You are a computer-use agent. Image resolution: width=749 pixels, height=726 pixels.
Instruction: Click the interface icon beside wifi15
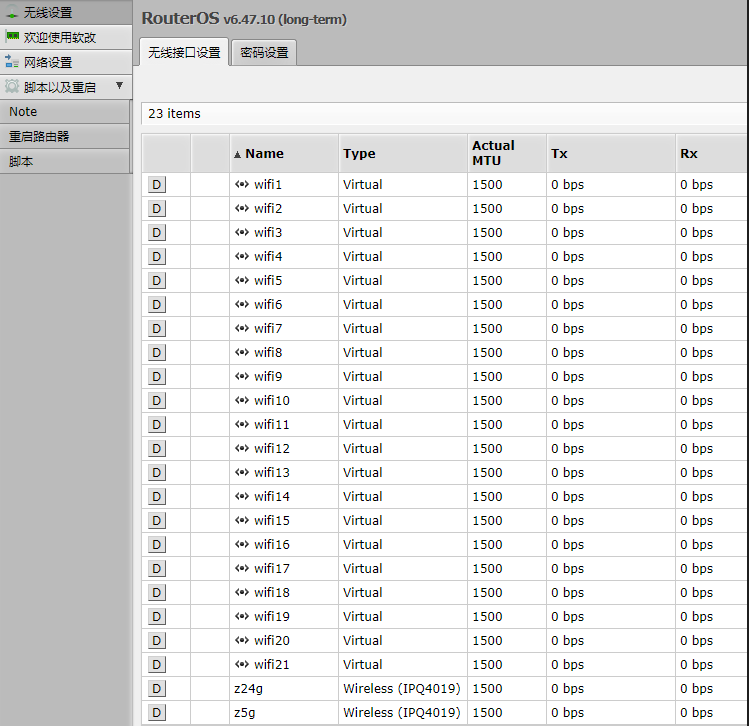[242, 521]
